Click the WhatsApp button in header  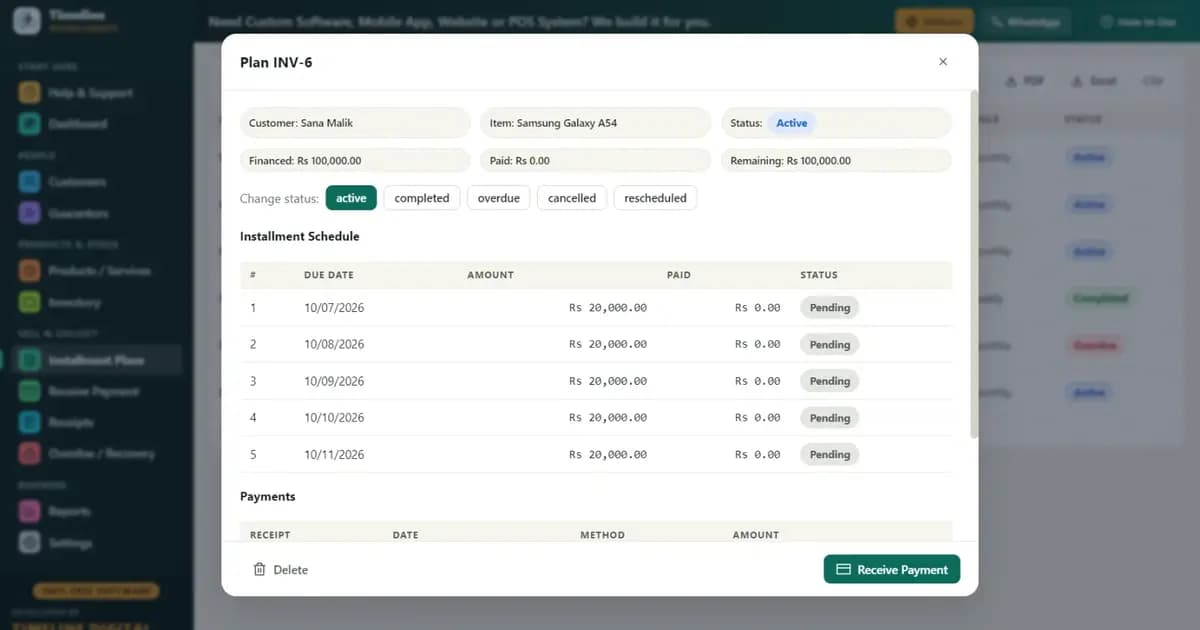pos(1025,21)
